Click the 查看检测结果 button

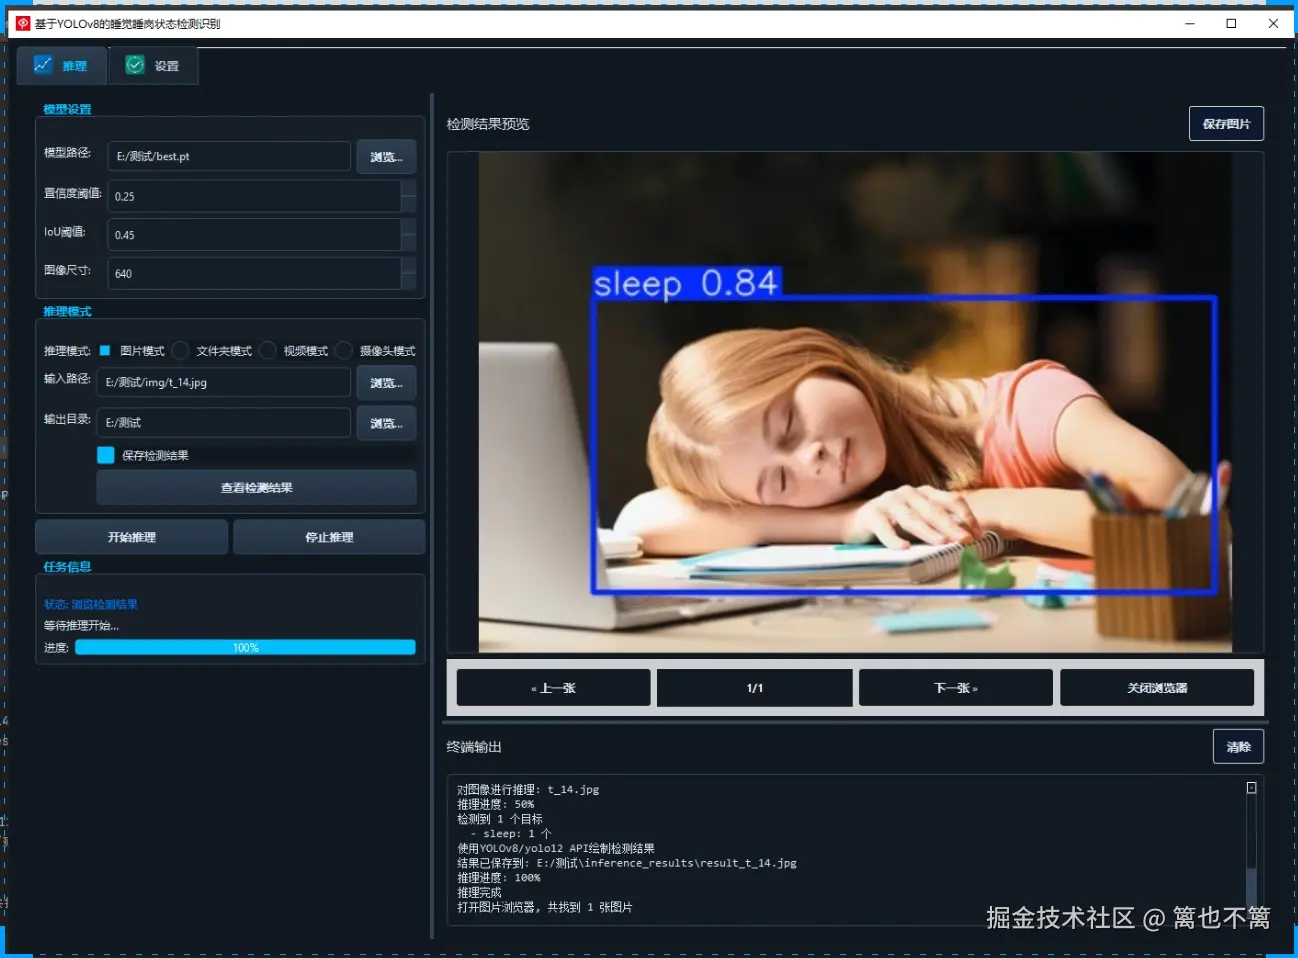256,488
